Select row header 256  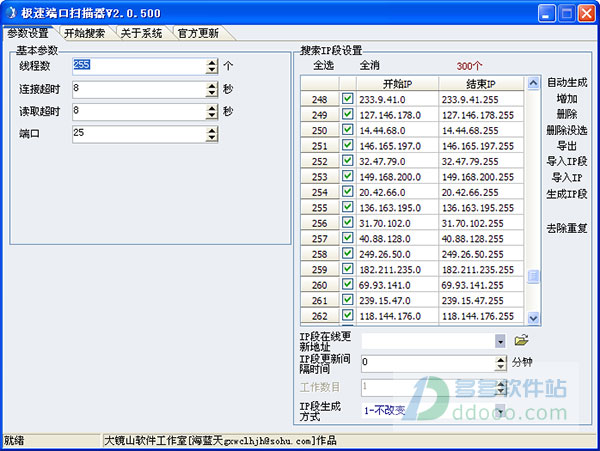[320, 223]
